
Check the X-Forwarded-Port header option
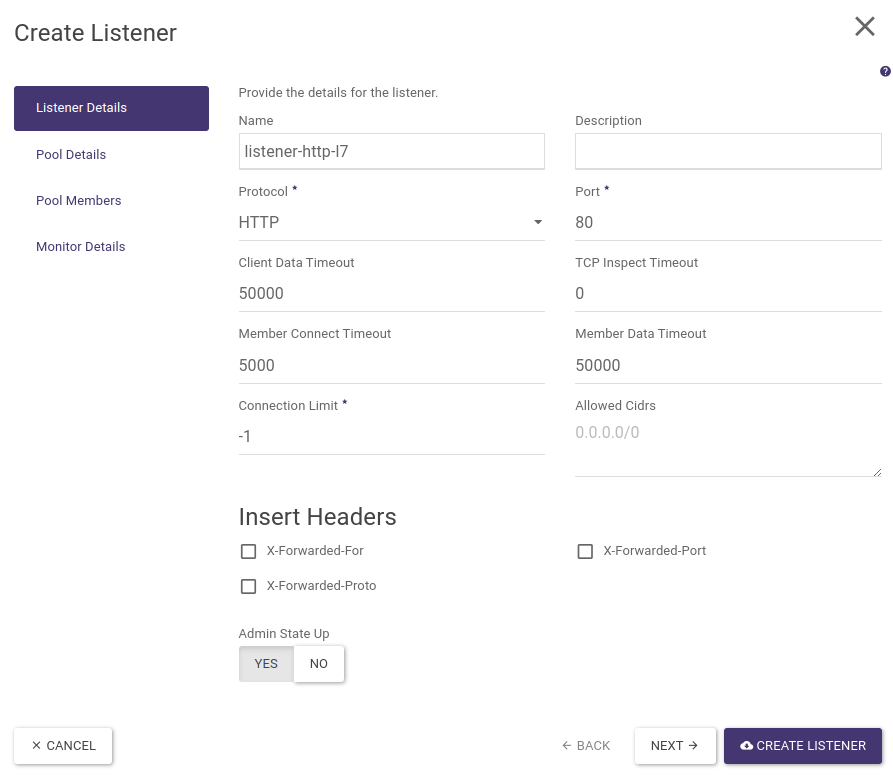click(x=586, y=551)
